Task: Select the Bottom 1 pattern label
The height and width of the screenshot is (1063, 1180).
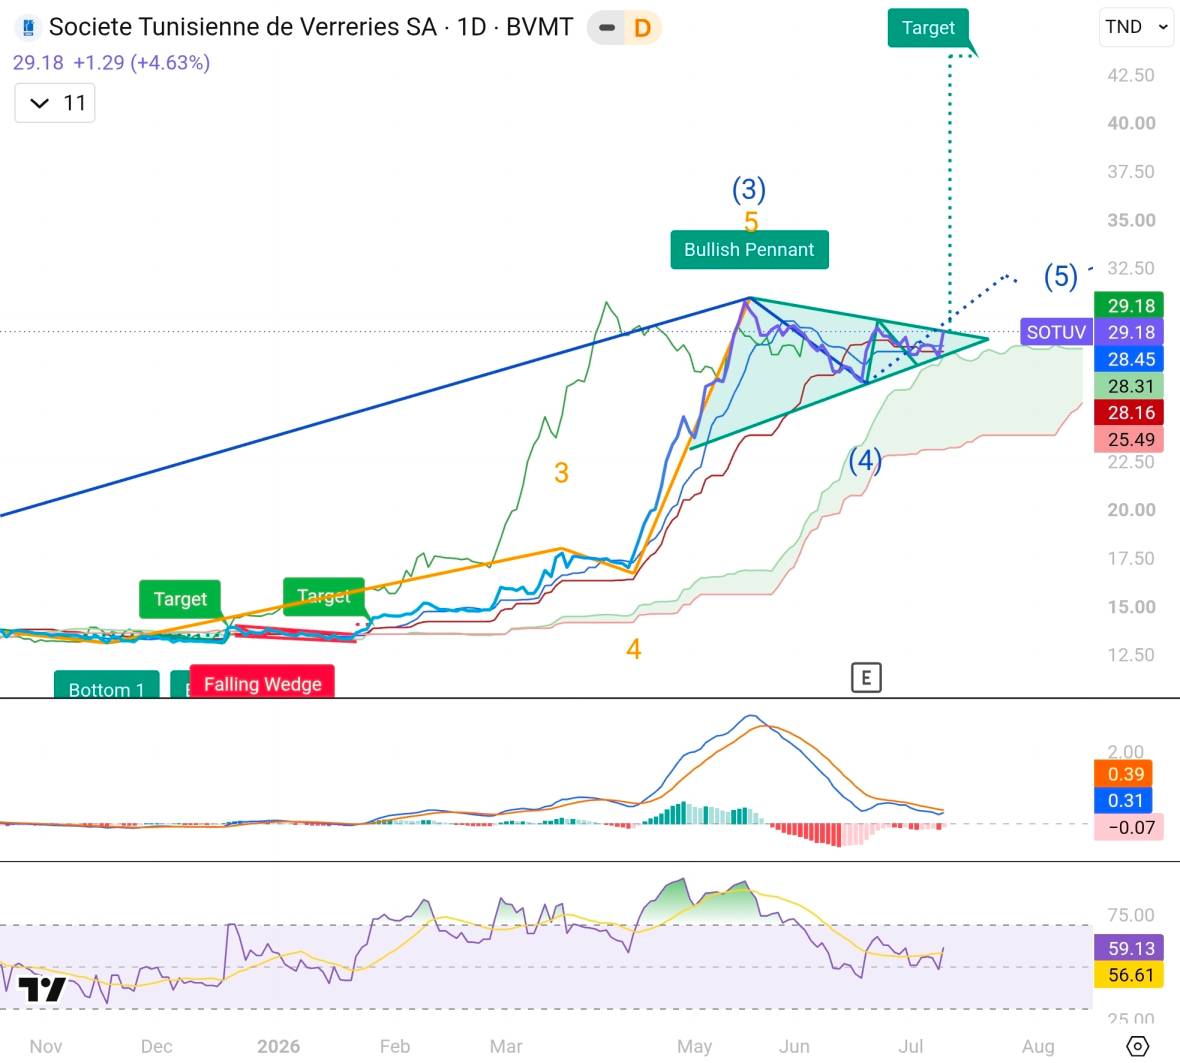Action: pyautogui.click(x=106, y=687)
